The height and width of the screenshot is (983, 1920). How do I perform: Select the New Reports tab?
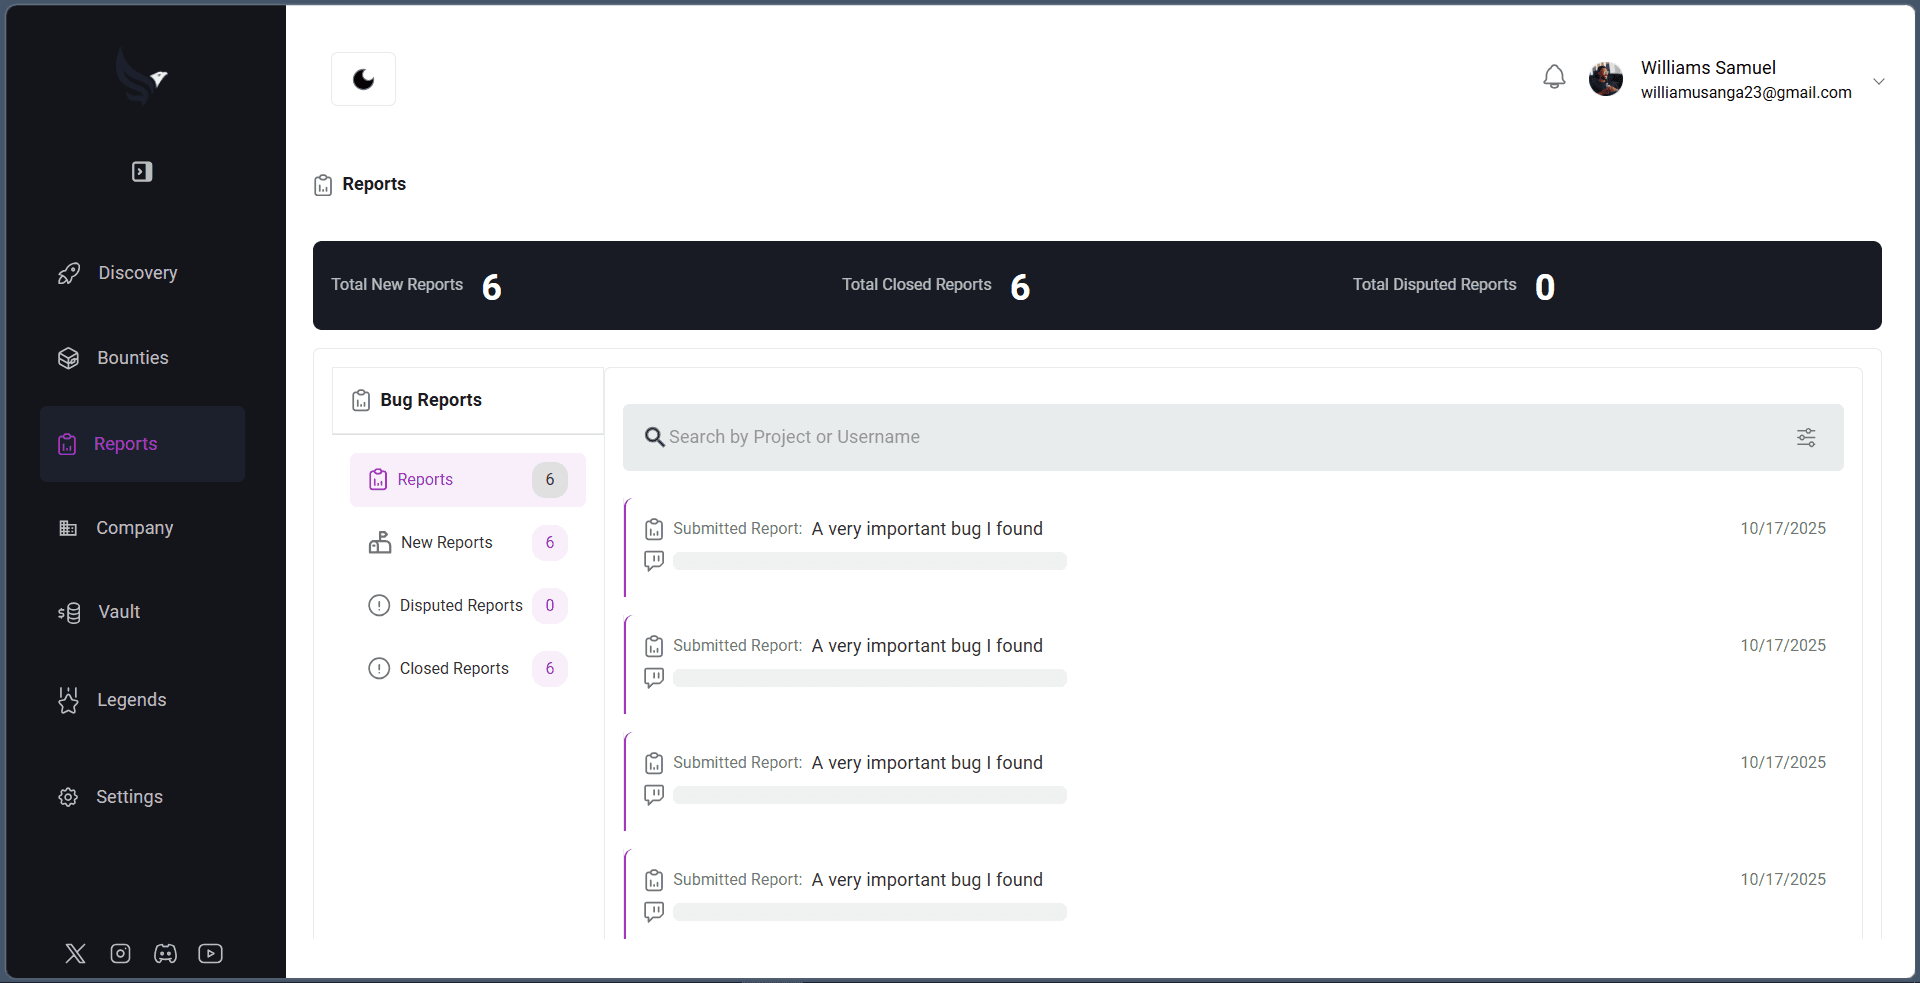468,543
